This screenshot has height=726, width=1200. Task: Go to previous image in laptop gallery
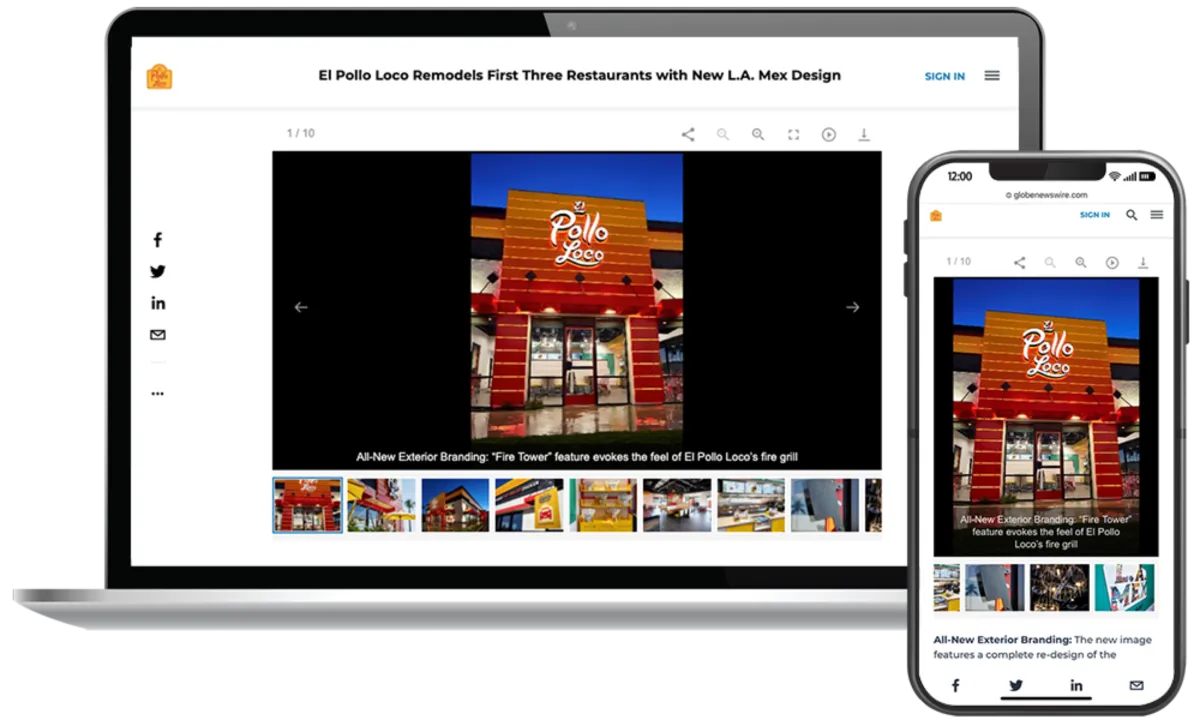(301, 307)
